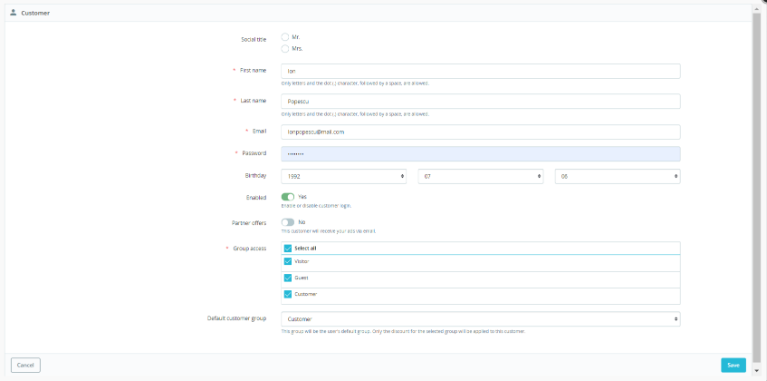This screenshot has width=767, height=381.
Task: Click the scrollbar down arrow
Action: point(758,370)
